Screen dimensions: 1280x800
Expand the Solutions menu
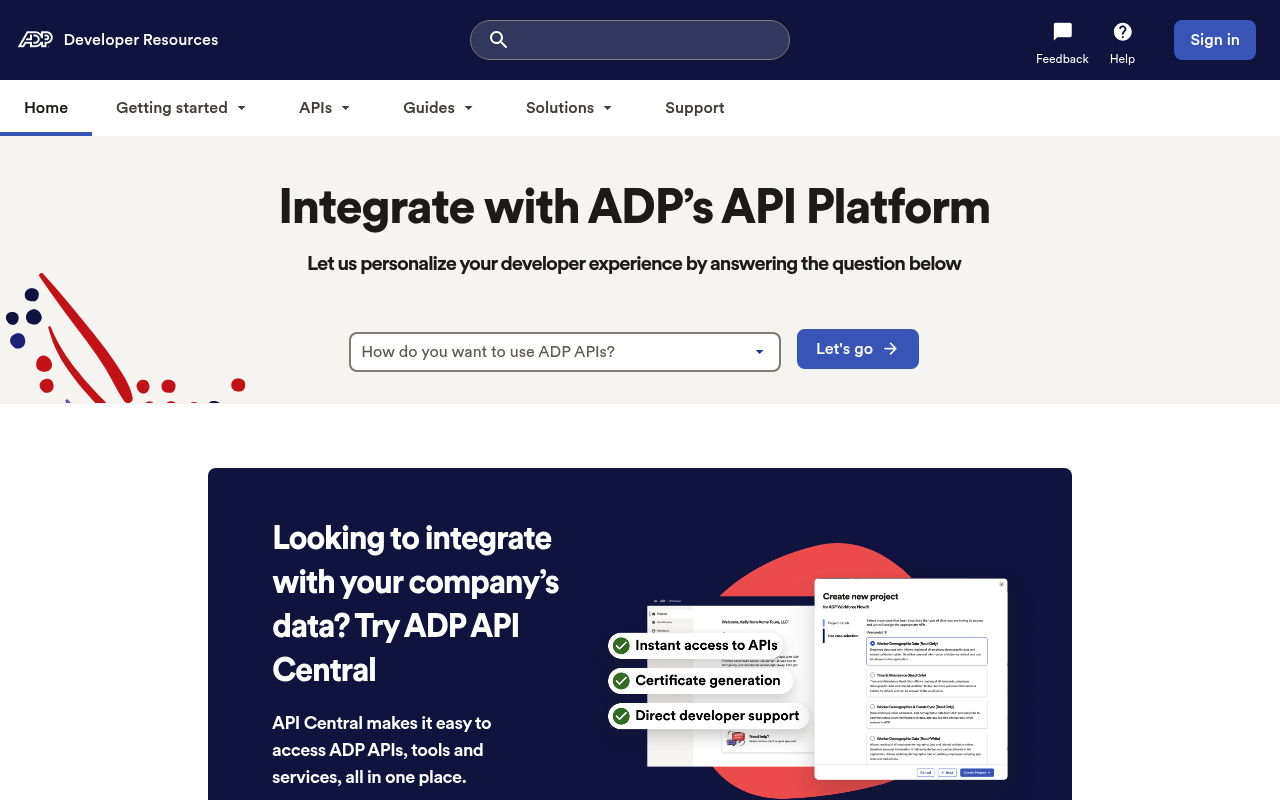569,108
